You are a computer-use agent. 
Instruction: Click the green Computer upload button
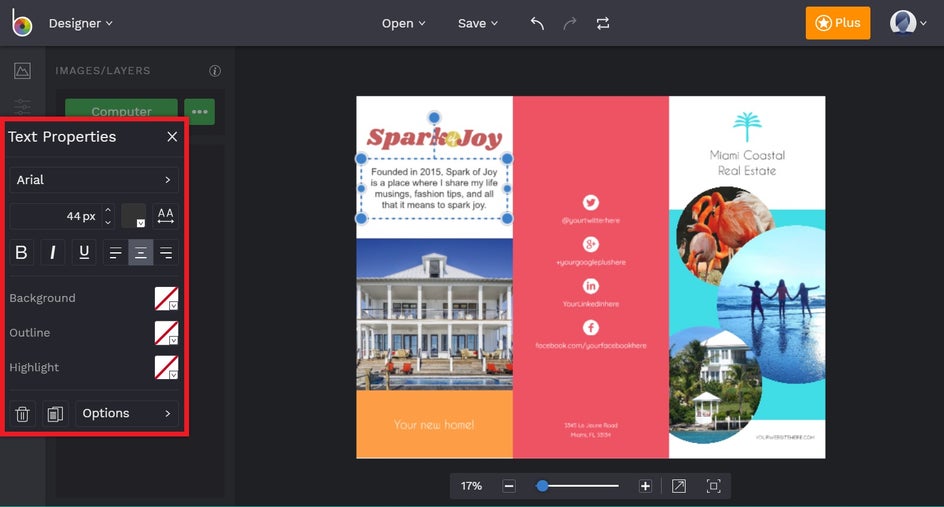tap(121, 111)
